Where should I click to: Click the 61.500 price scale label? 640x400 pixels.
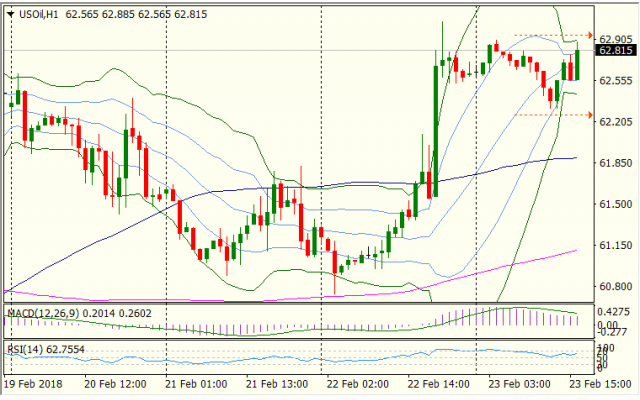tap(616, 204)
